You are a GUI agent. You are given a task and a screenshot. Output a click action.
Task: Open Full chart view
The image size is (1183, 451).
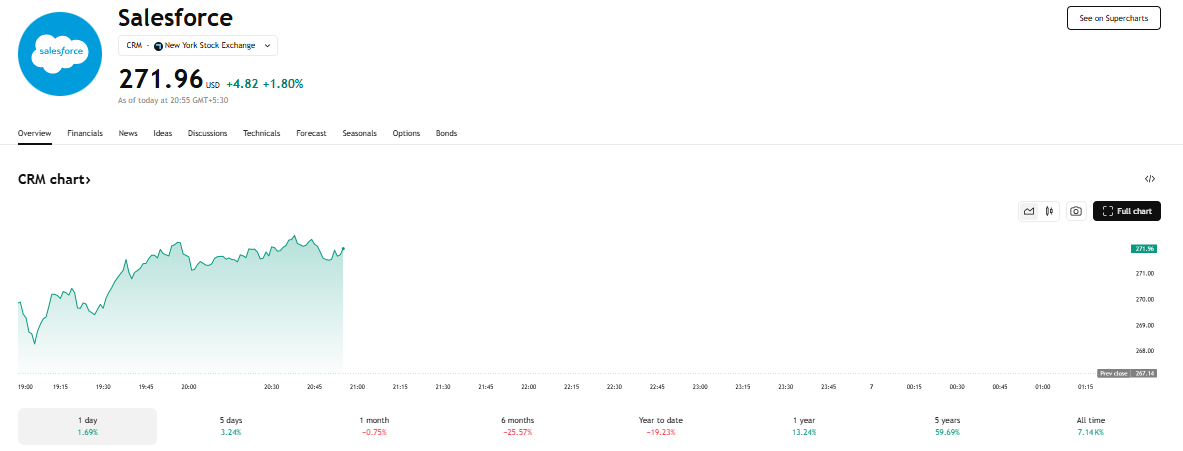[x=1126, y=211]
